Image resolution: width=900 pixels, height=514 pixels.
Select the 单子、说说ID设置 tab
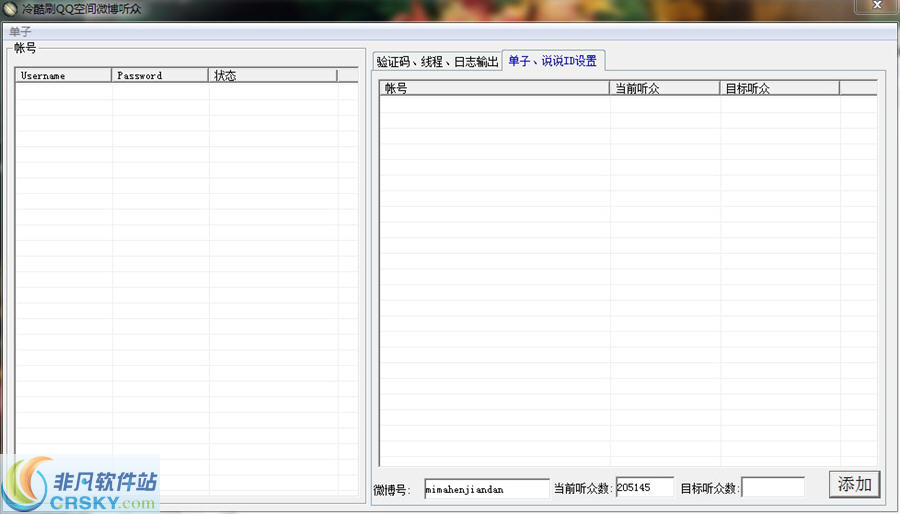[x=553, y=60]
